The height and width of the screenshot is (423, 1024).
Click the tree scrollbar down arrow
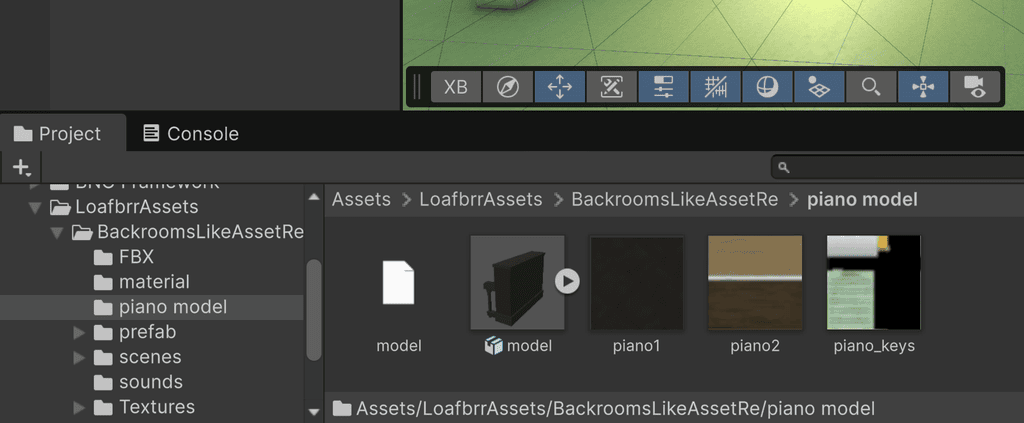click(314, 411)
